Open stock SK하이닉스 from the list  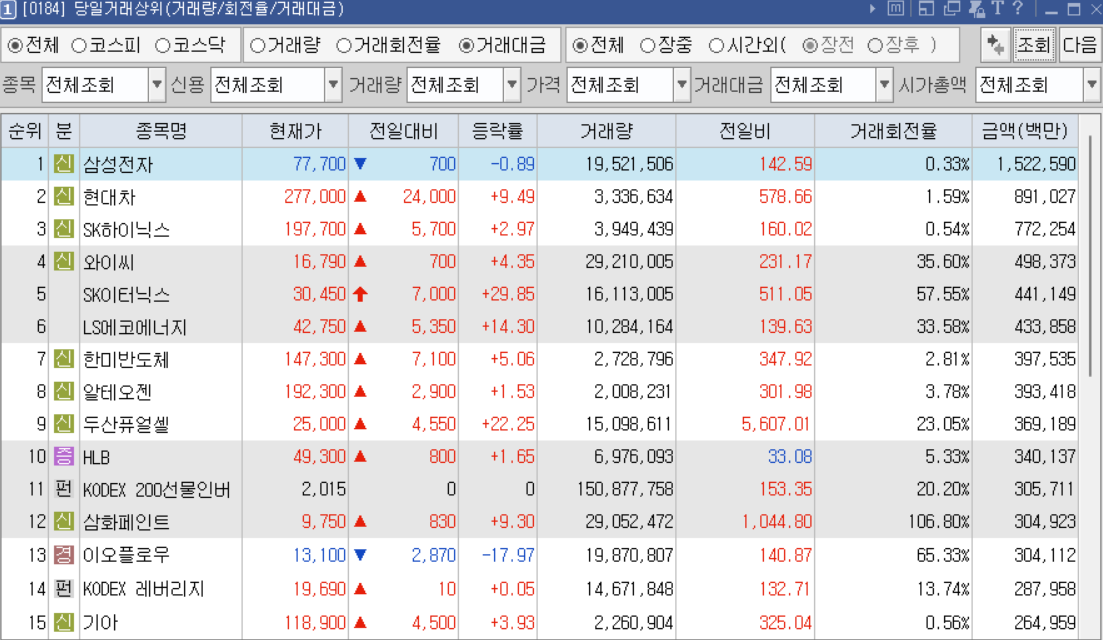point(127,229)
